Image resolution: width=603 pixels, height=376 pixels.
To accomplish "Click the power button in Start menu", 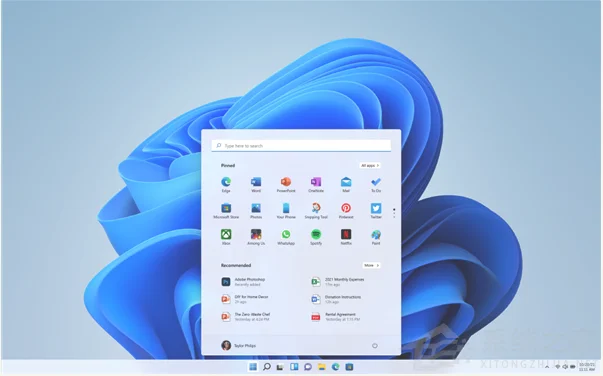I will pyautogui.click(x=375, y=346).
